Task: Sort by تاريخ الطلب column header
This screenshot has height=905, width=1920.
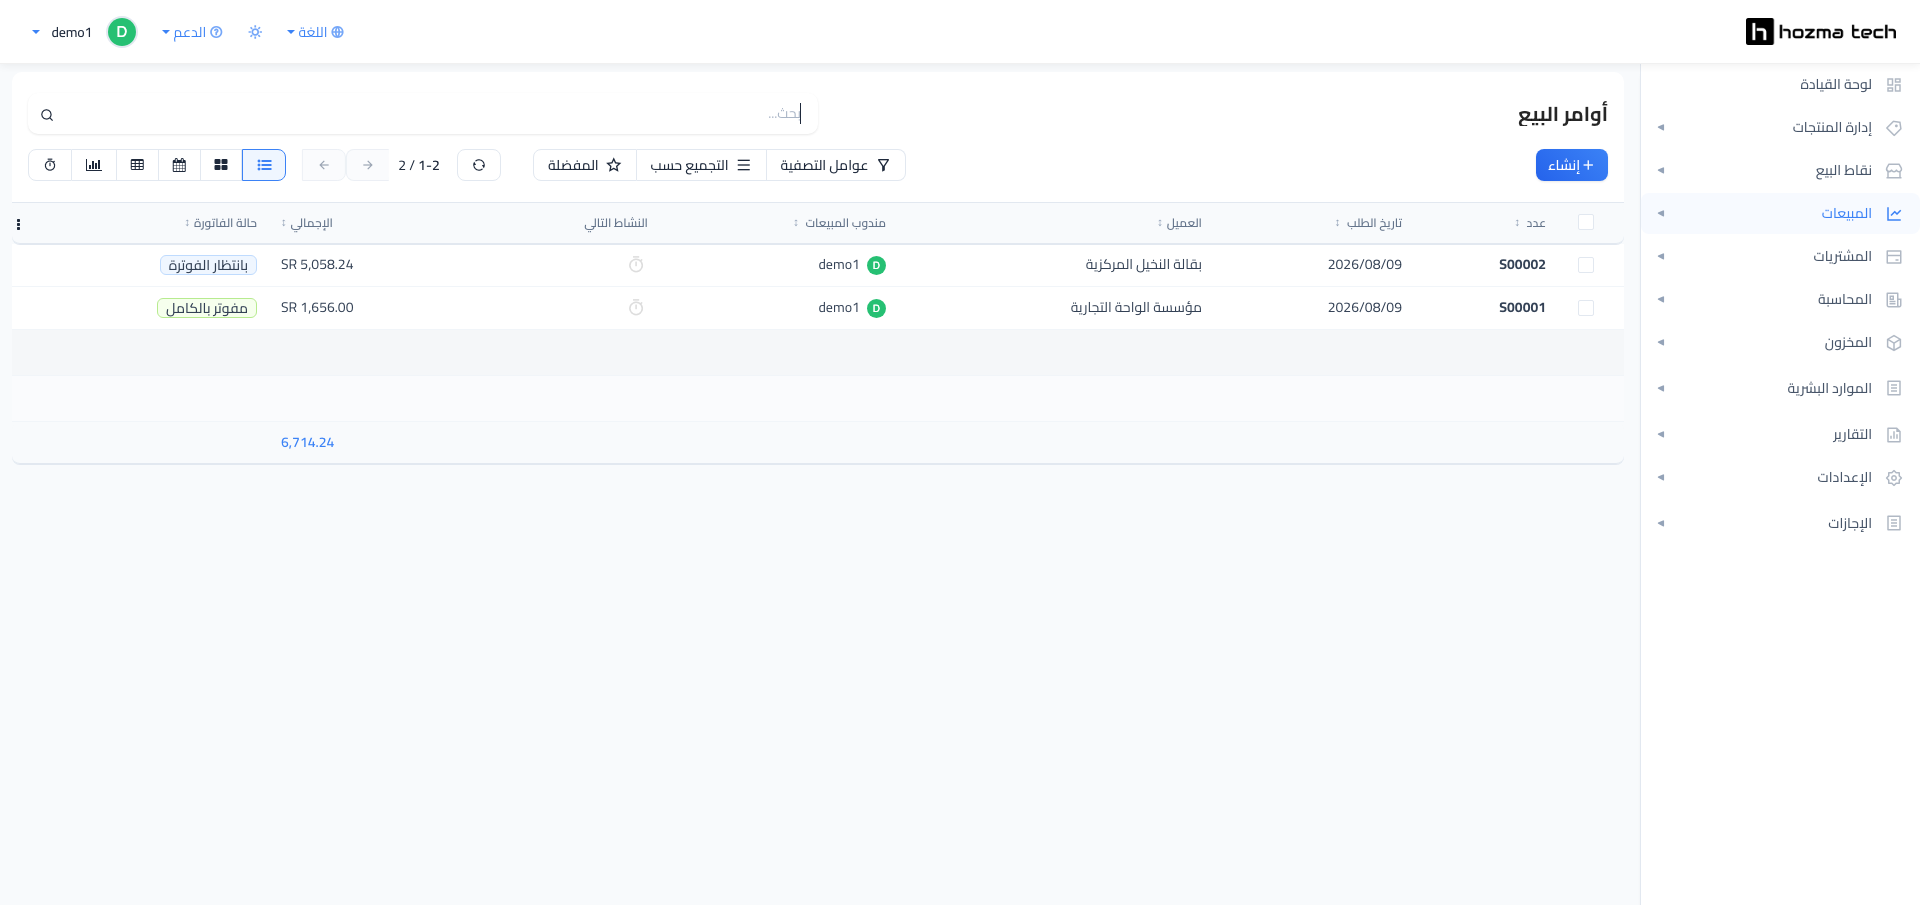Action: pyautogui.click(x=1373, y=223)
